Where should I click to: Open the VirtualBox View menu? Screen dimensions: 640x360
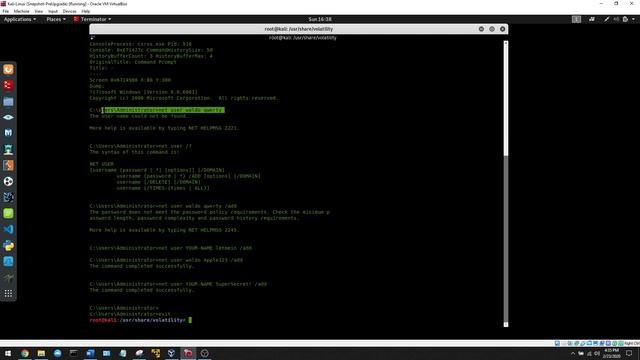click(x=39, y=11)
